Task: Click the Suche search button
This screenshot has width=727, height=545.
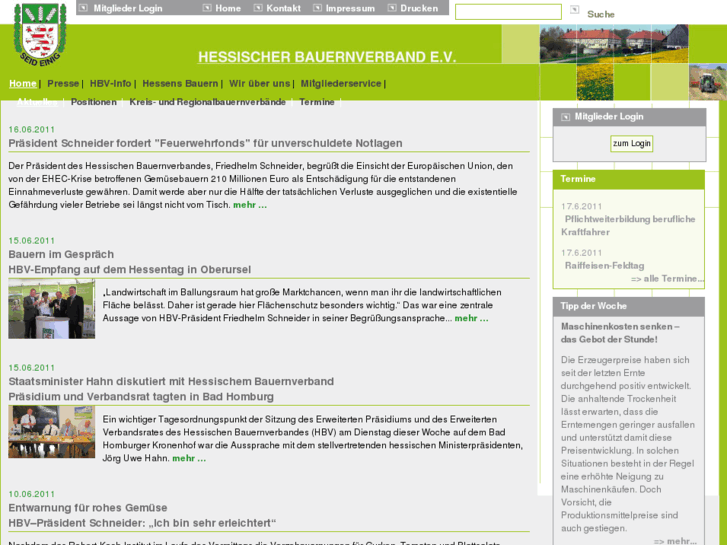Action: [601, 14]
